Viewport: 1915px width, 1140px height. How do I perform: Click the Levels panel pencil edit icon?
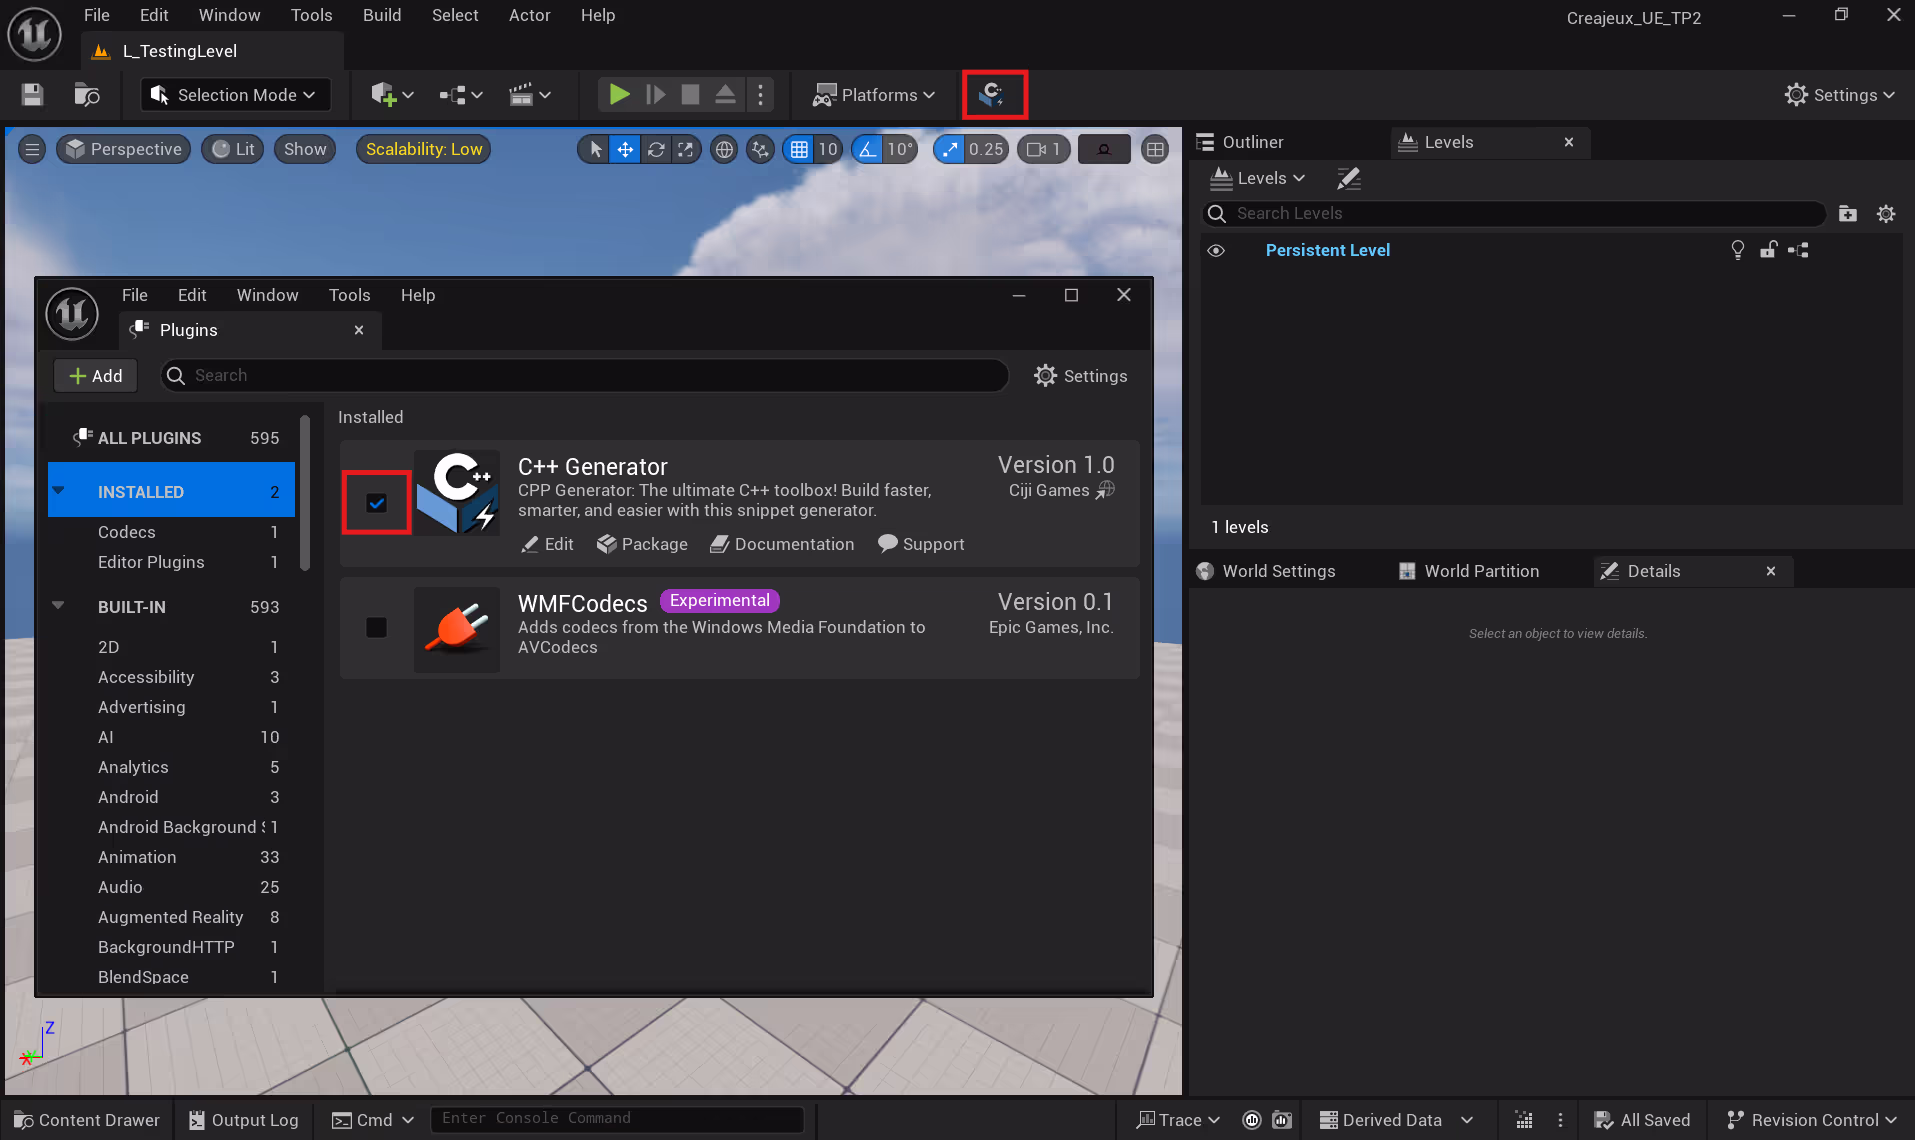click(x=1349, y=178)
